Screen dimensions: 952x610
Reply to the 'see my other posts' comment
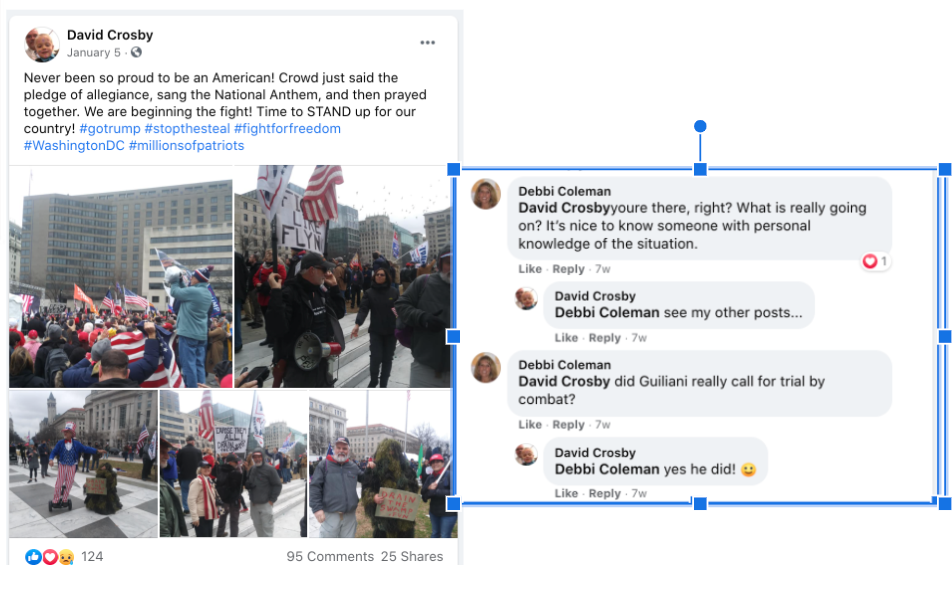click(x=605, y=337)
